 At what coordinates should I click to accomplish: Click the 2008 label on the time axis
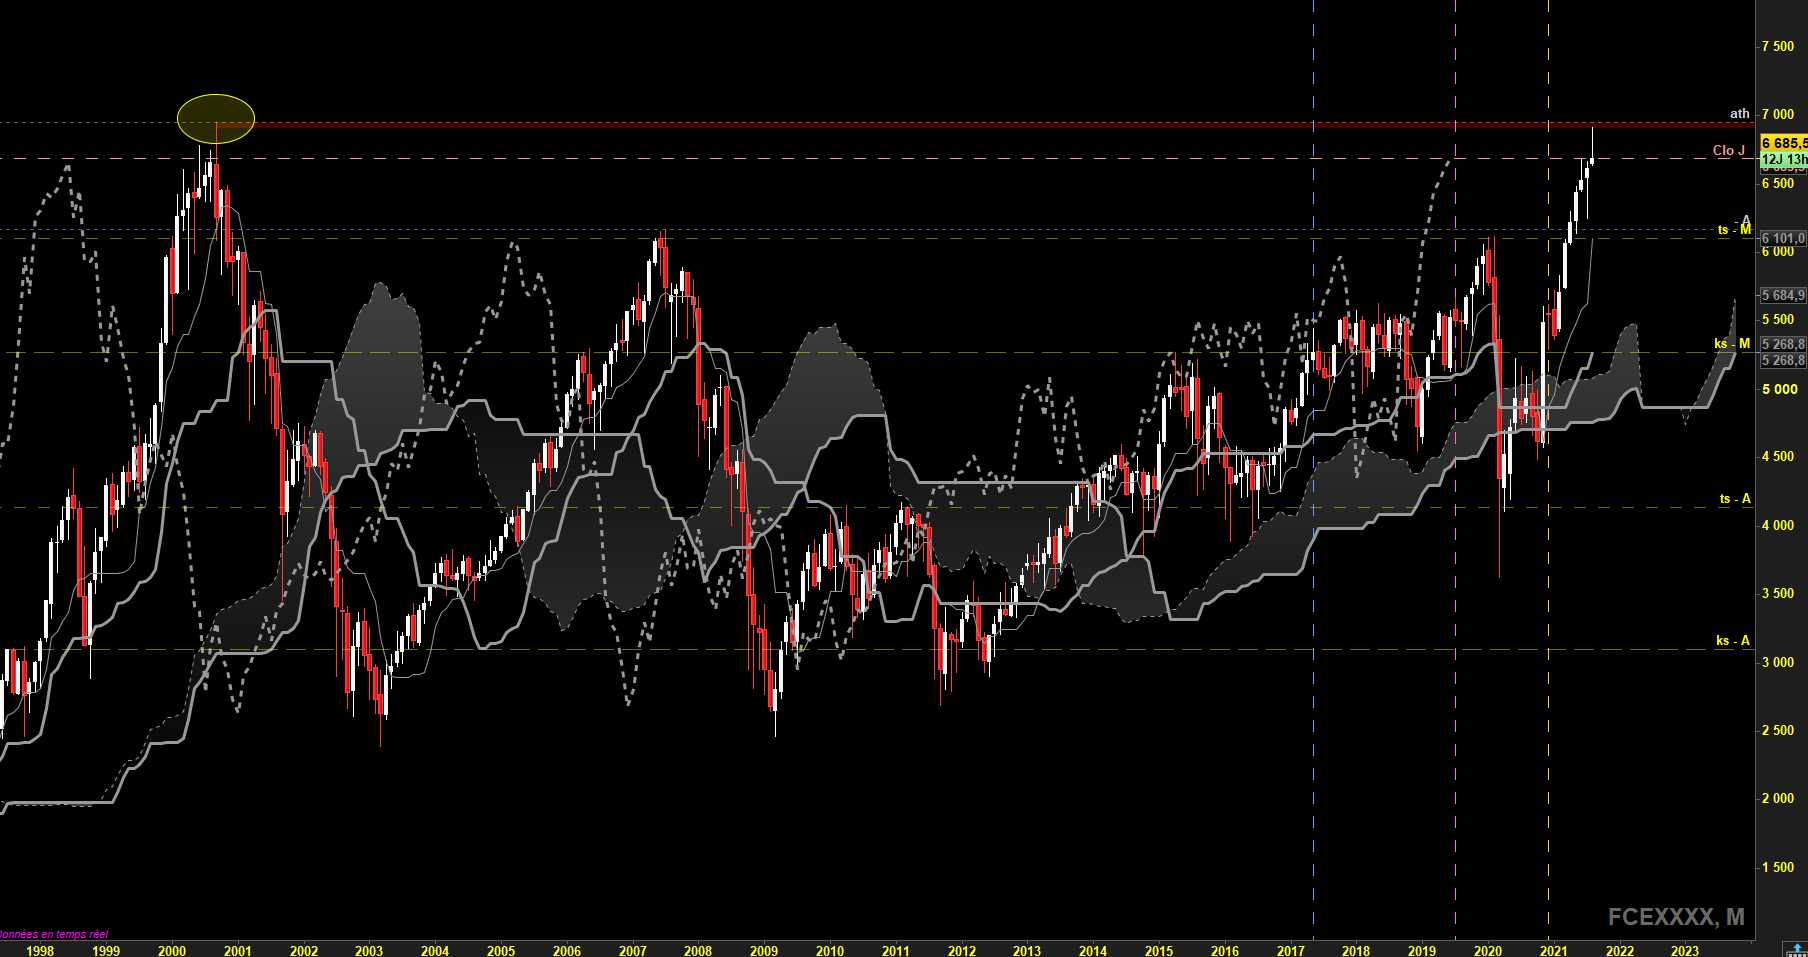698,951
